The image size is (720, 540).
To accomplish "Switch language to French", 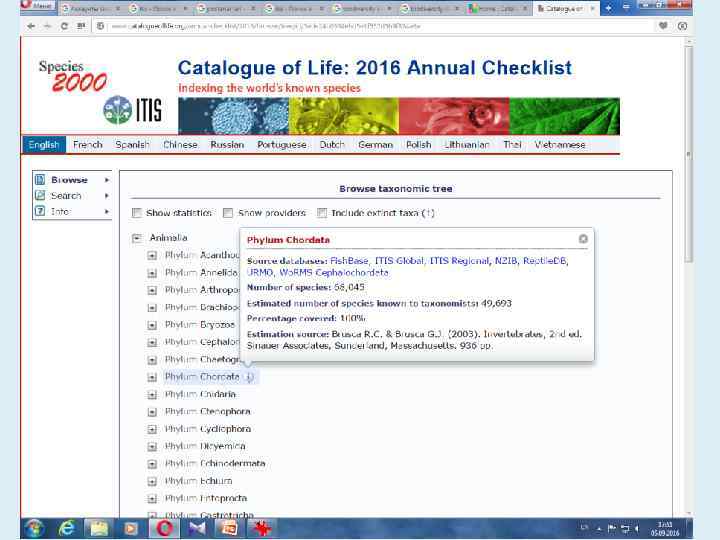I will 87,145.
